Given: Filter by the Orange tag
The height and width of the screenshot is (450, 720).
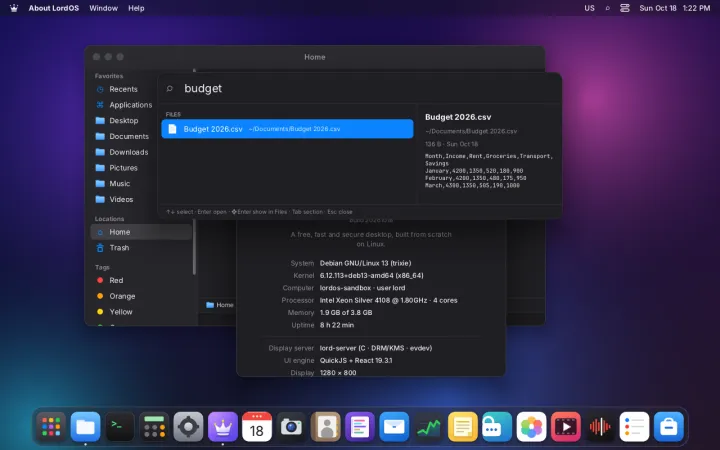Looking at the screenshot, I should click(x=141, y=296).
